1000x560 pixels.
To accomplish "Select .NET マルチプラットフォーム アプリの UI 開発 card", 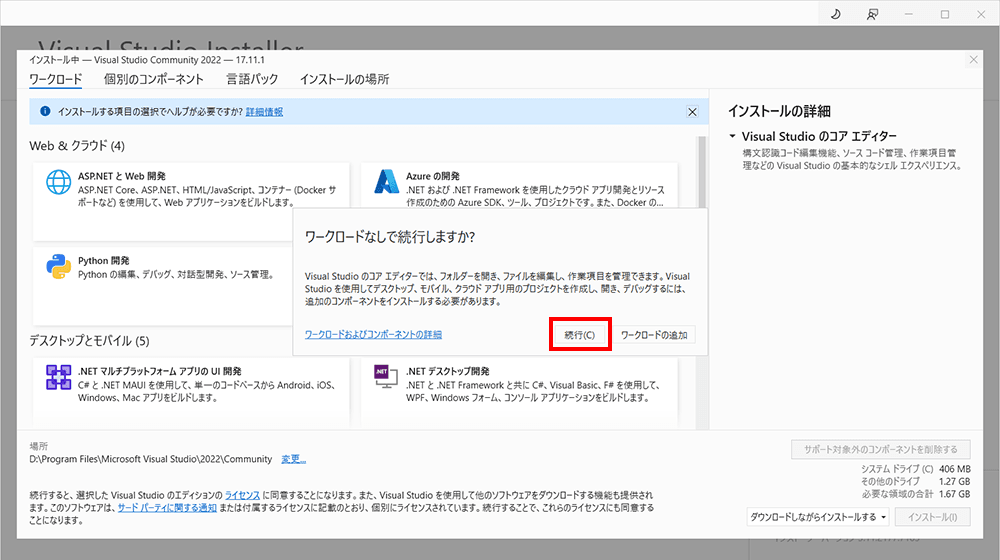I will tap(191, 391).
